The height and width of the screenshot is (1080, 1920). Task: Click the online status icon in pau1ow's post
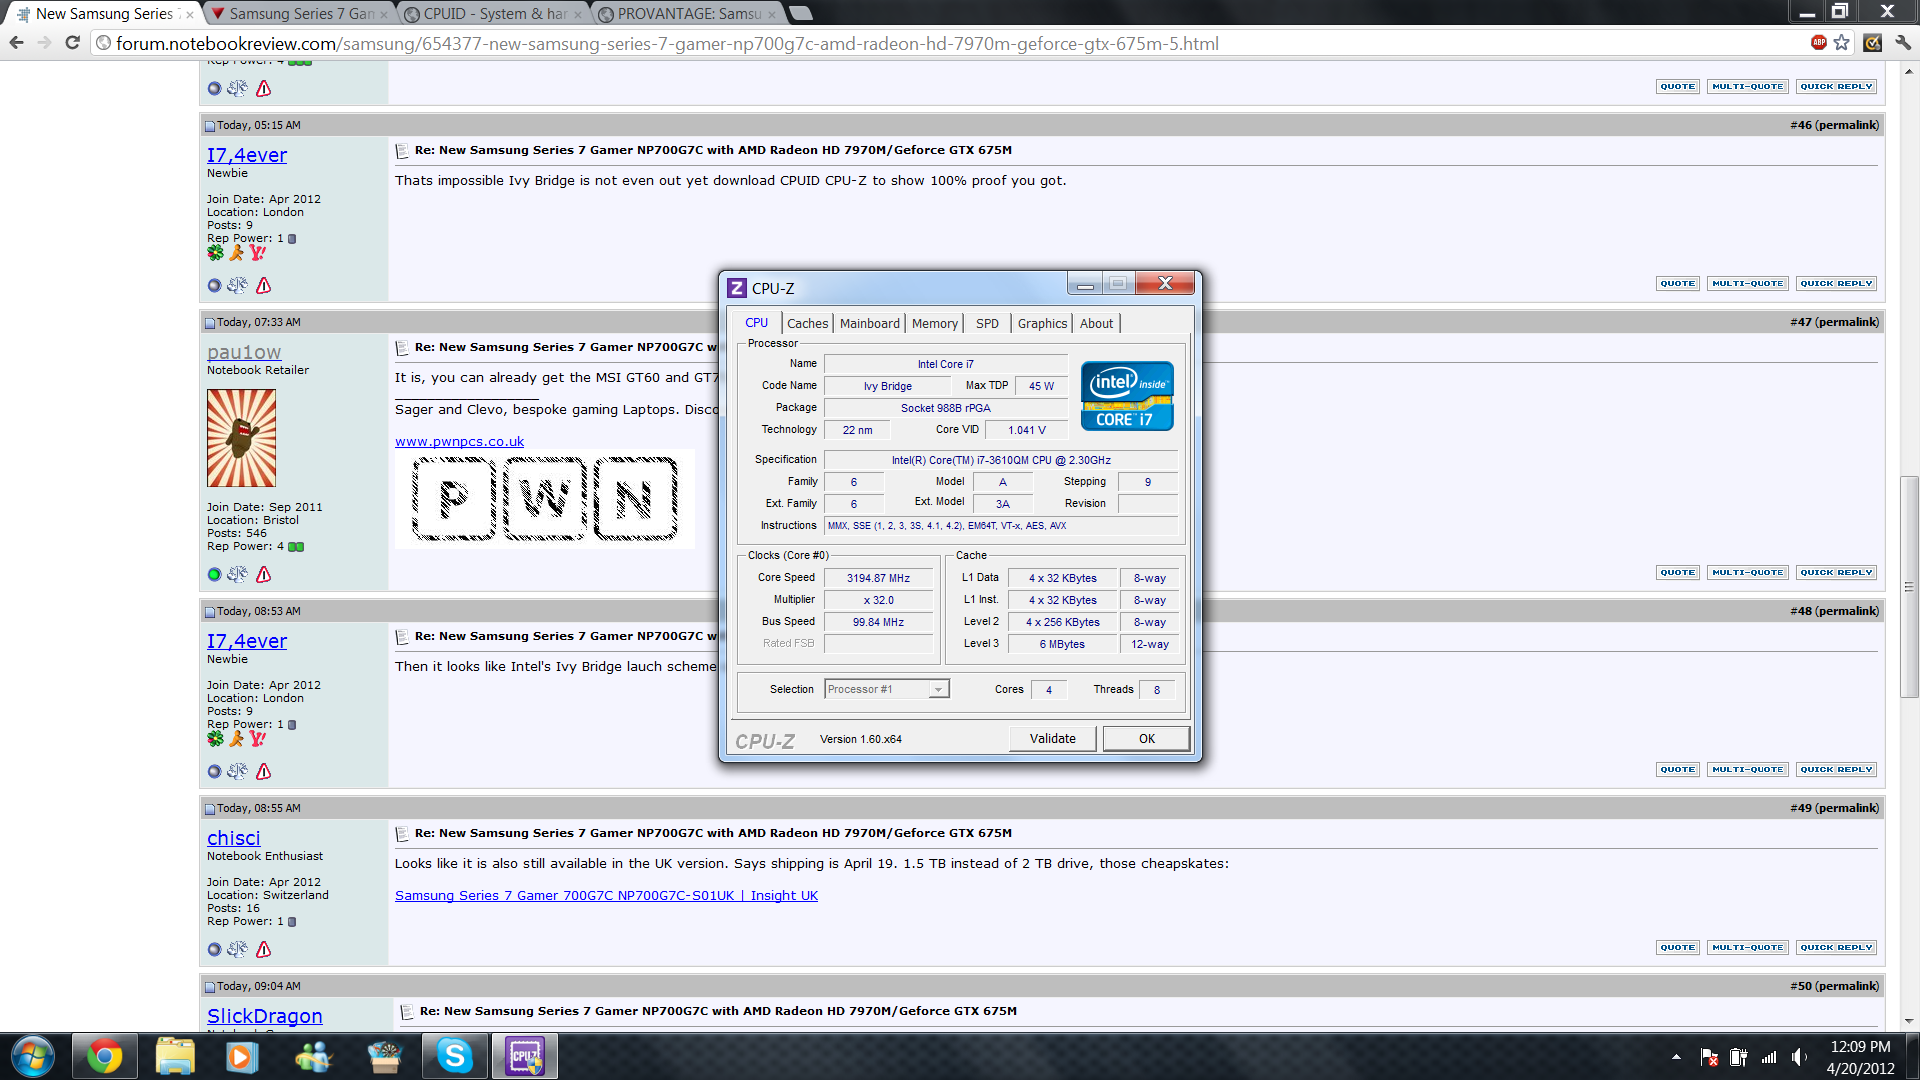[x=214, y=575]
